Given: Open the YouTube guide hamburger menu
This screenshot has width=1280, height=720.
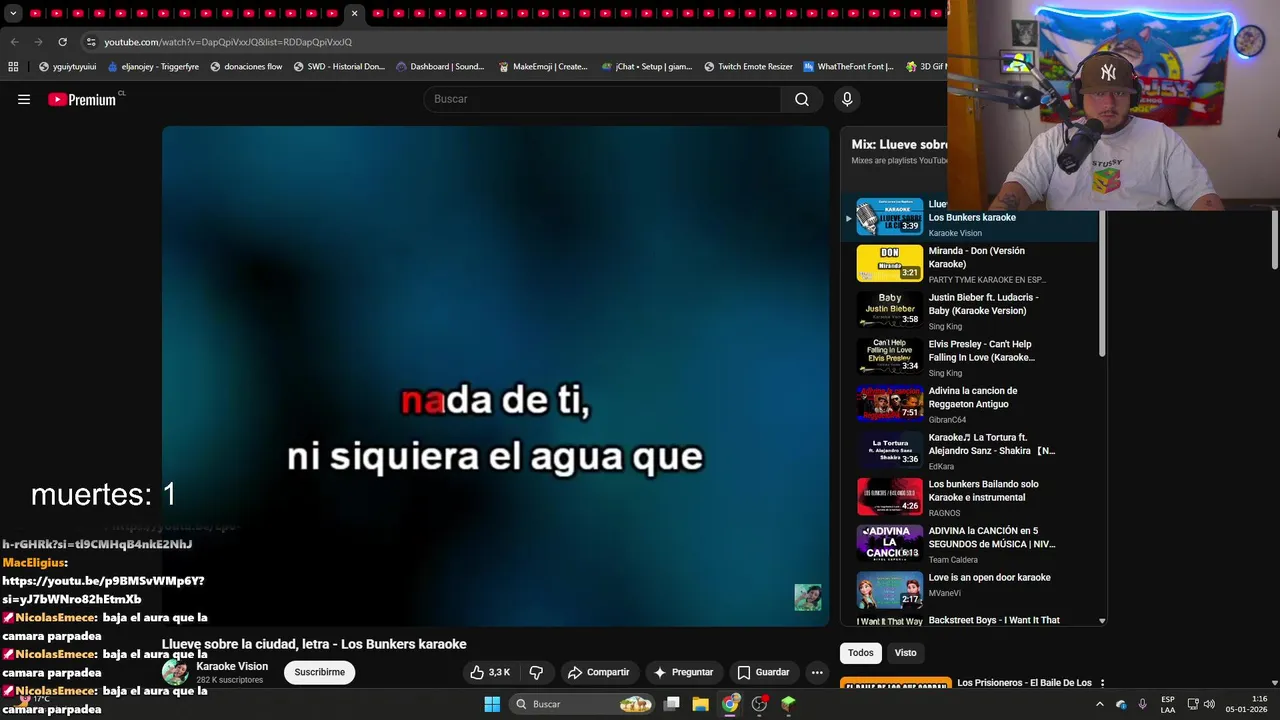Looking at the screenshot, I should coord(24,99).
